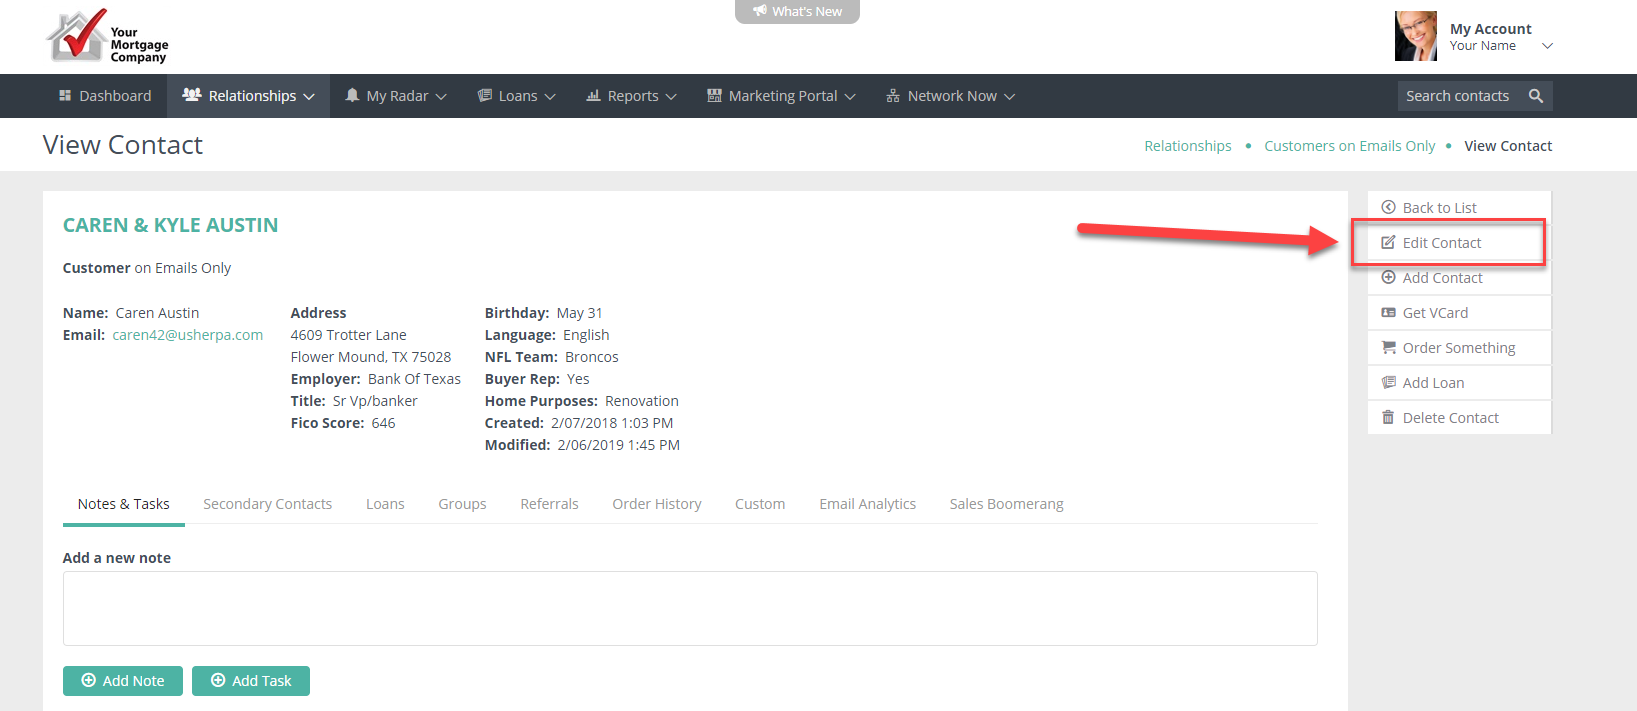Click the company house checkmark logo
This screenshot has height=711, width=1637.
(76, 36)
